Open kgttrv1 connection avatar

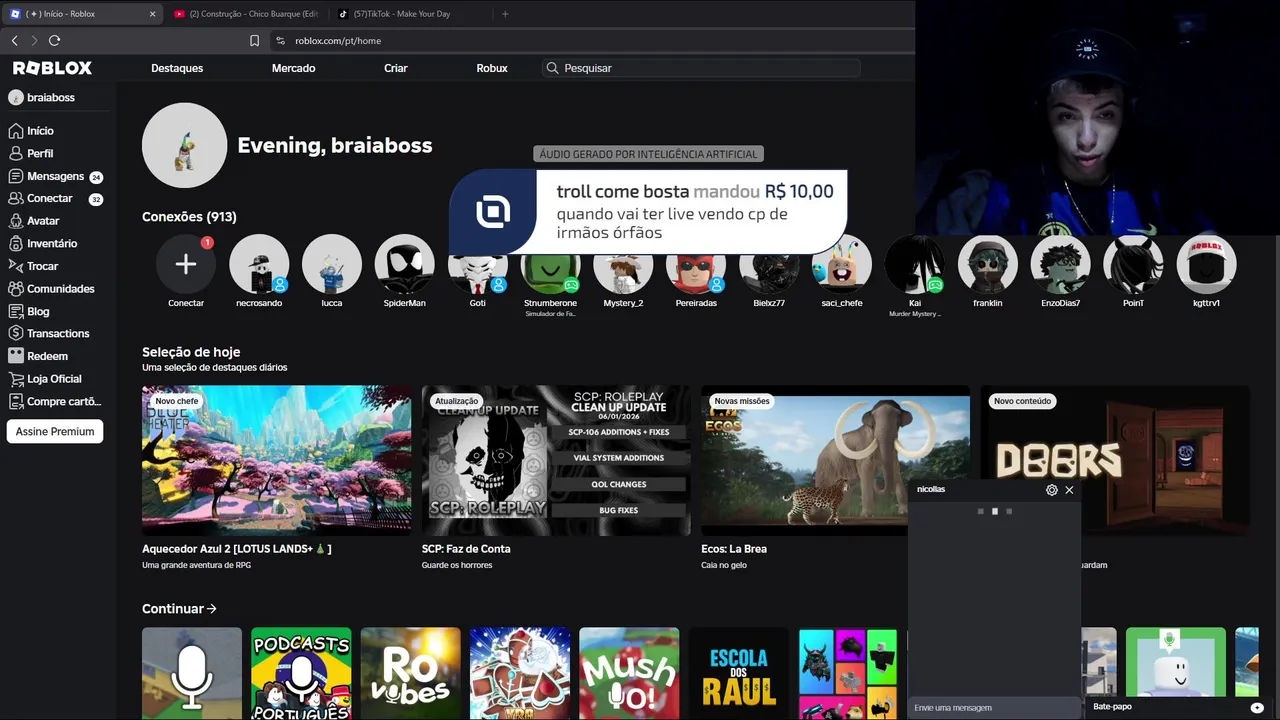pos(1206,264)
